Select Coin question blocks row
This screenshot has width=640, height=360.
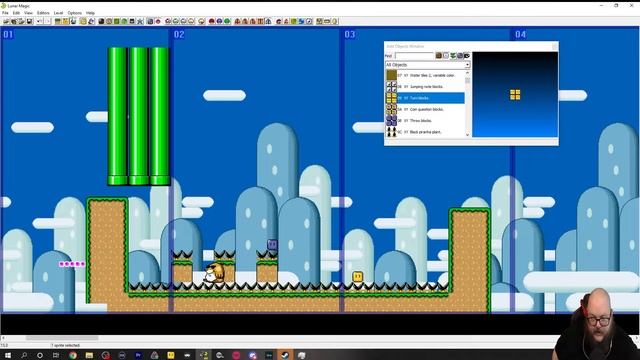425,109
